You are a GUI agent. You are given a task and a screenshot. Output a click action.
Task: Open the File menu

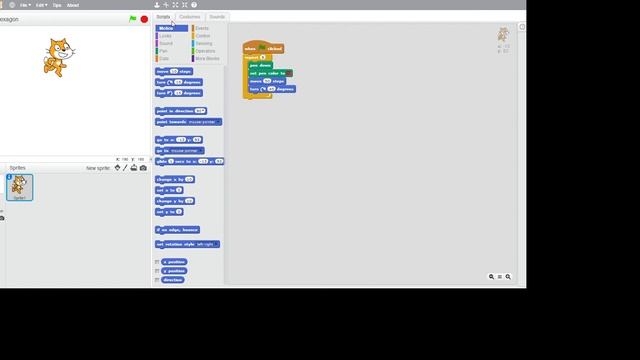tap(25, 5)
